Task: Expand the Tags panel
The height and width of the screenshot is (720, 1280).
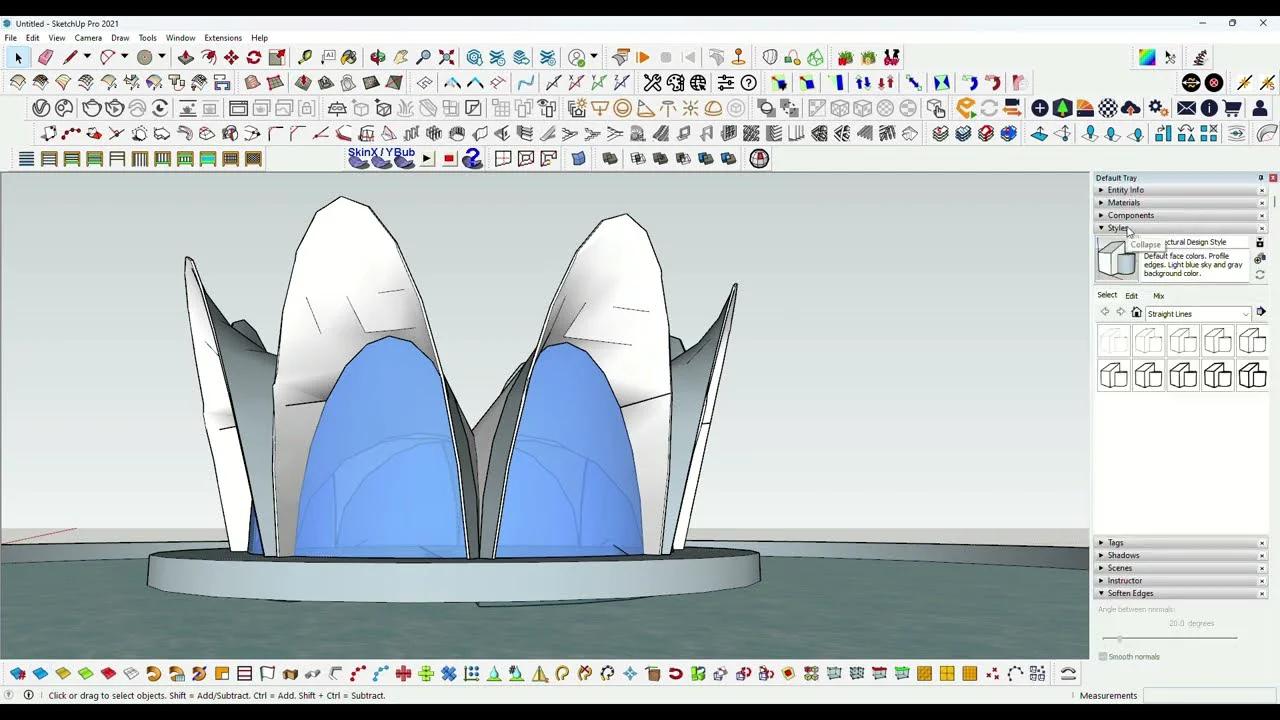Action: point(1116,542)
